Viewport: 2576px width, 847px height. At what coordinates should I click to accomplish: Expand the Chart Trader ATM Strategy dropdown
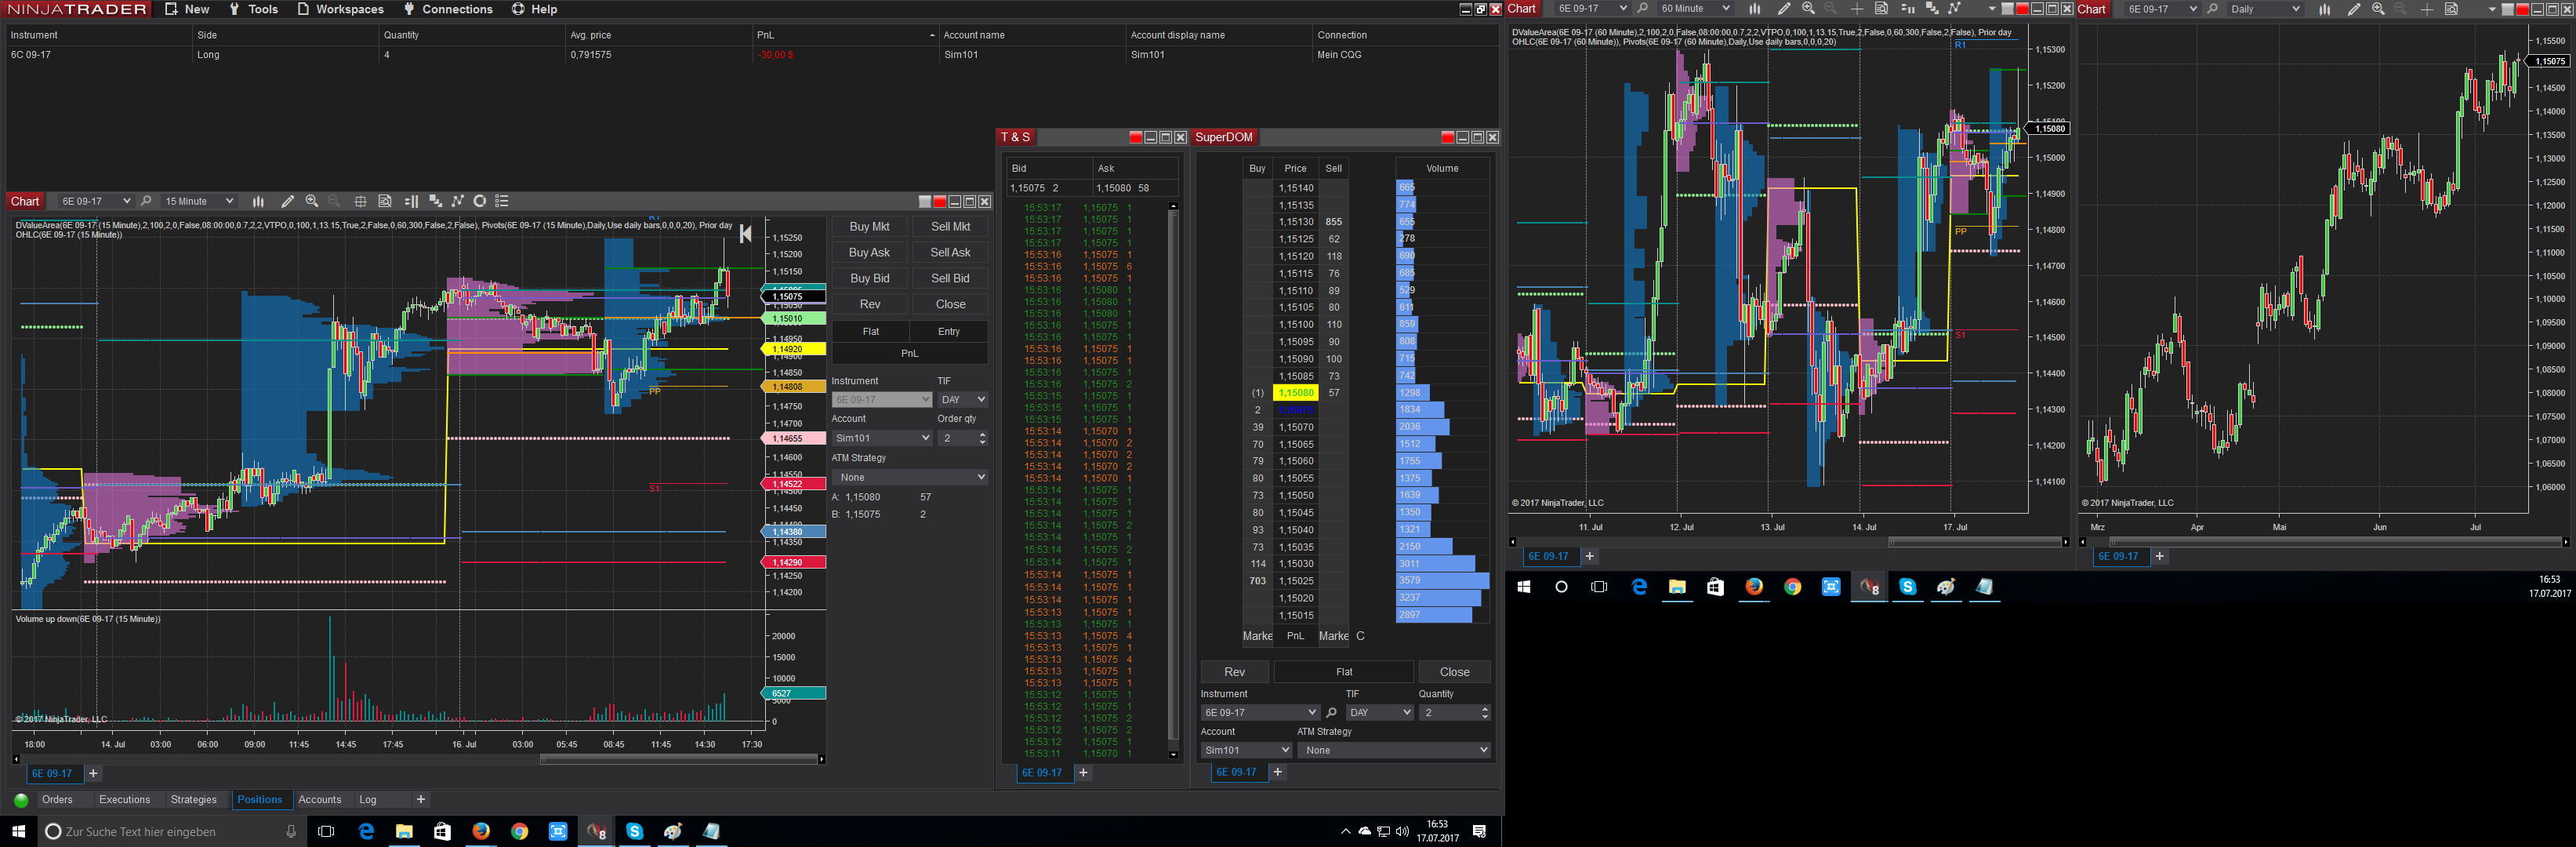[910, 478]
